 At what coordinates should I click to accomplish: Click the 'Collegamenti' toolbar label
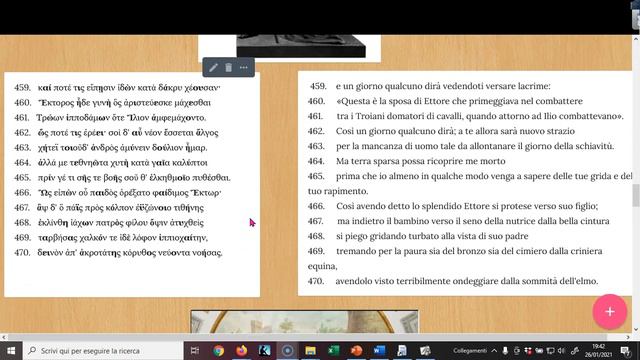pyautogui.click(x=470, y=351)
